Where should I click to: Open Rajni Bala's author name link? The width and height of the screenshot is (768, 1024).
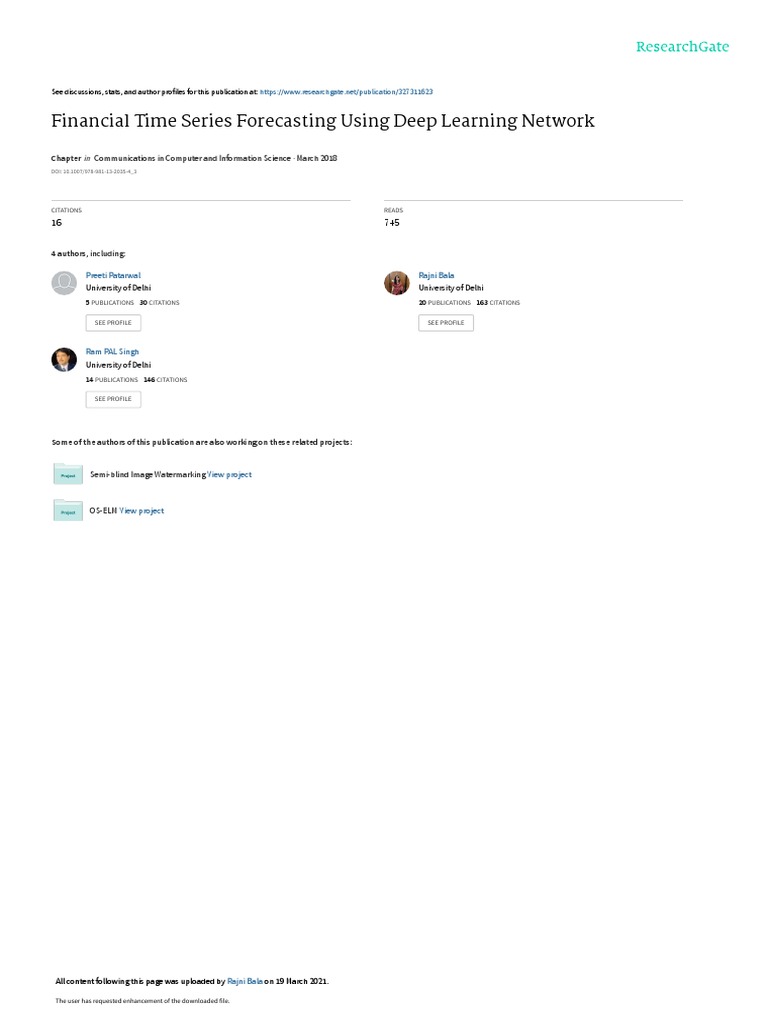(436, 274)
